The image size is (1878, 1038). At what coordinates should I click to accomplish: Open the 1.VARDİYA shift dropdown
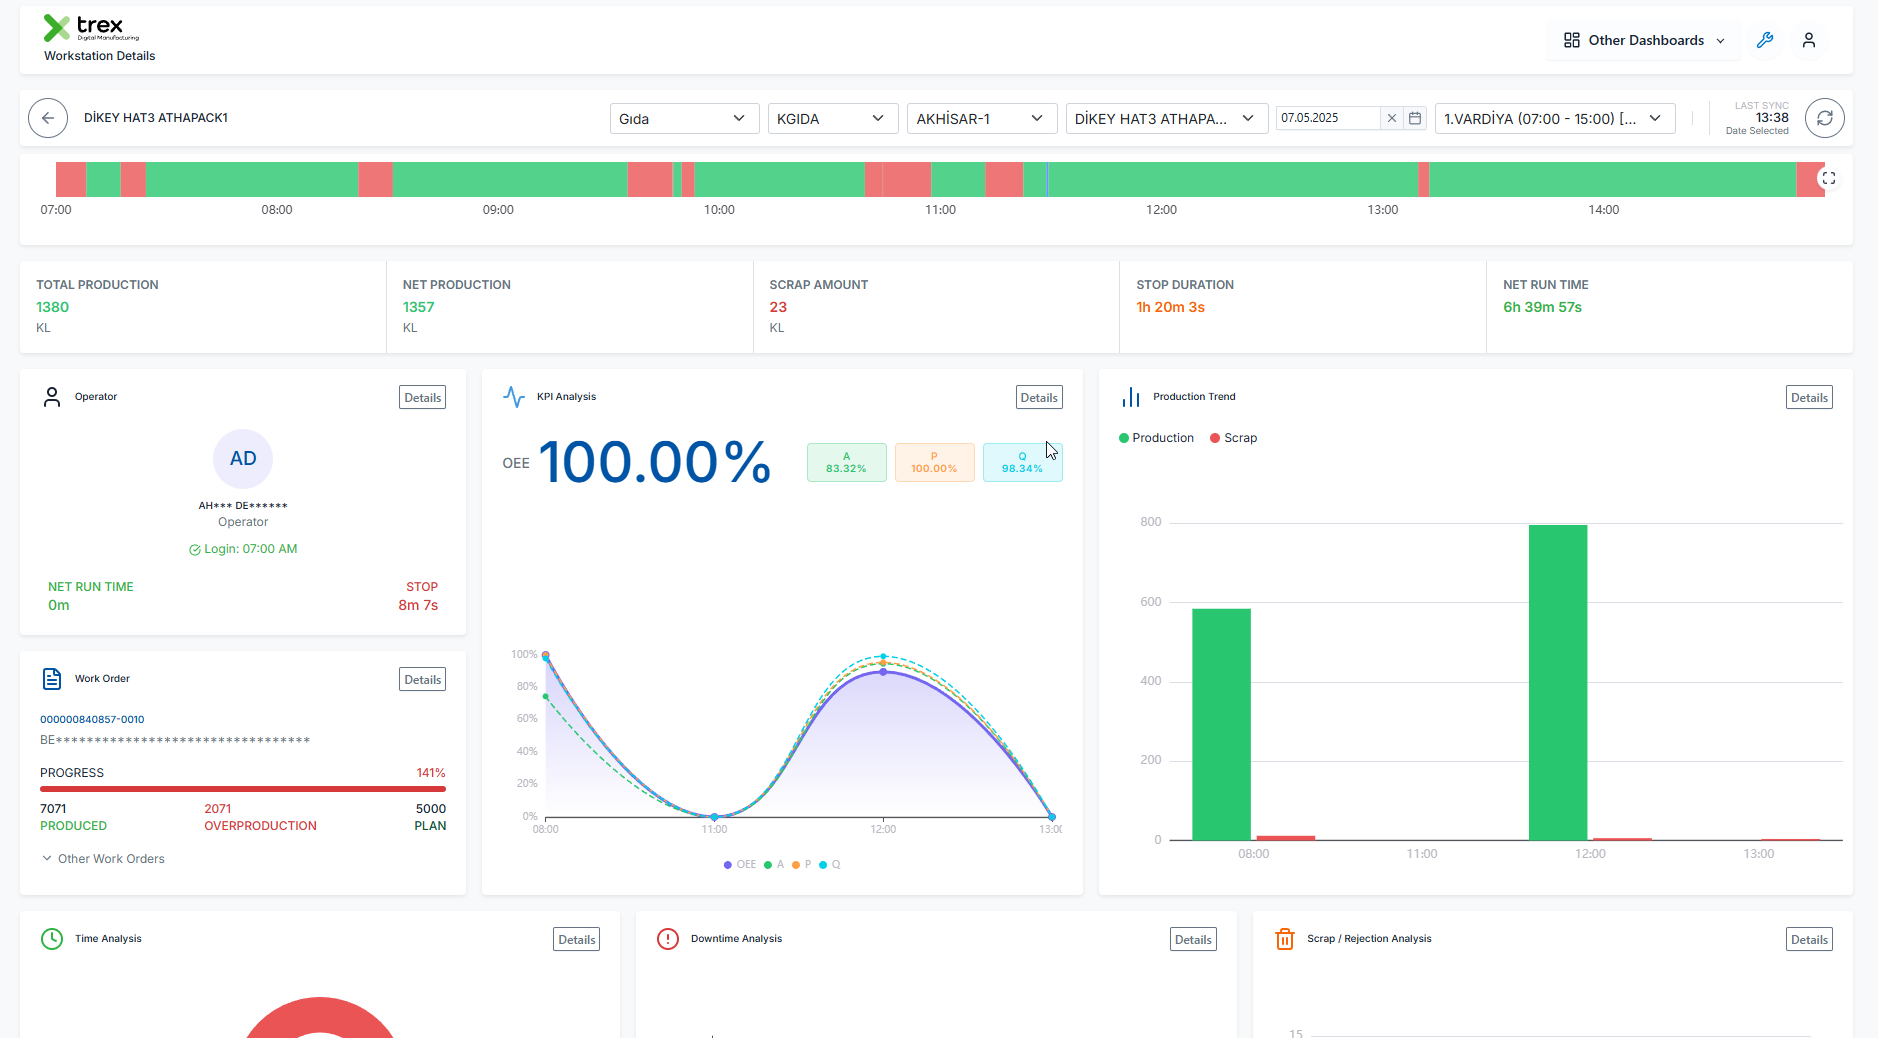(x=1555, y=118)
